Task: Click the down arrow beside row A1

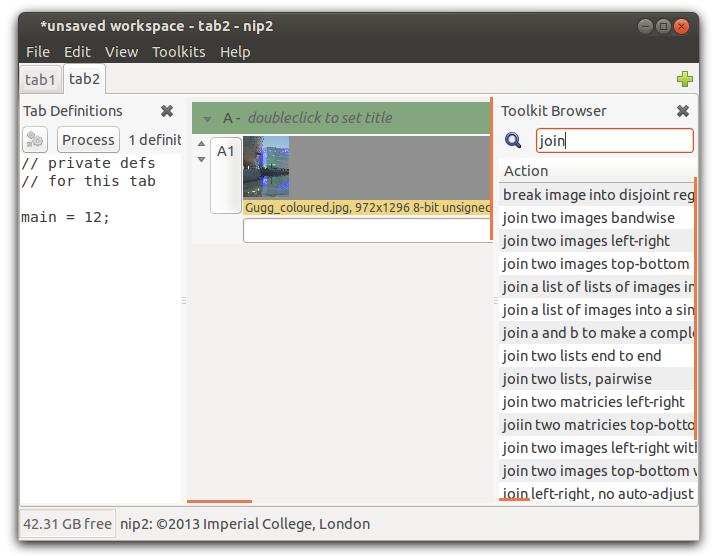Action: click(x=201, y=159)
